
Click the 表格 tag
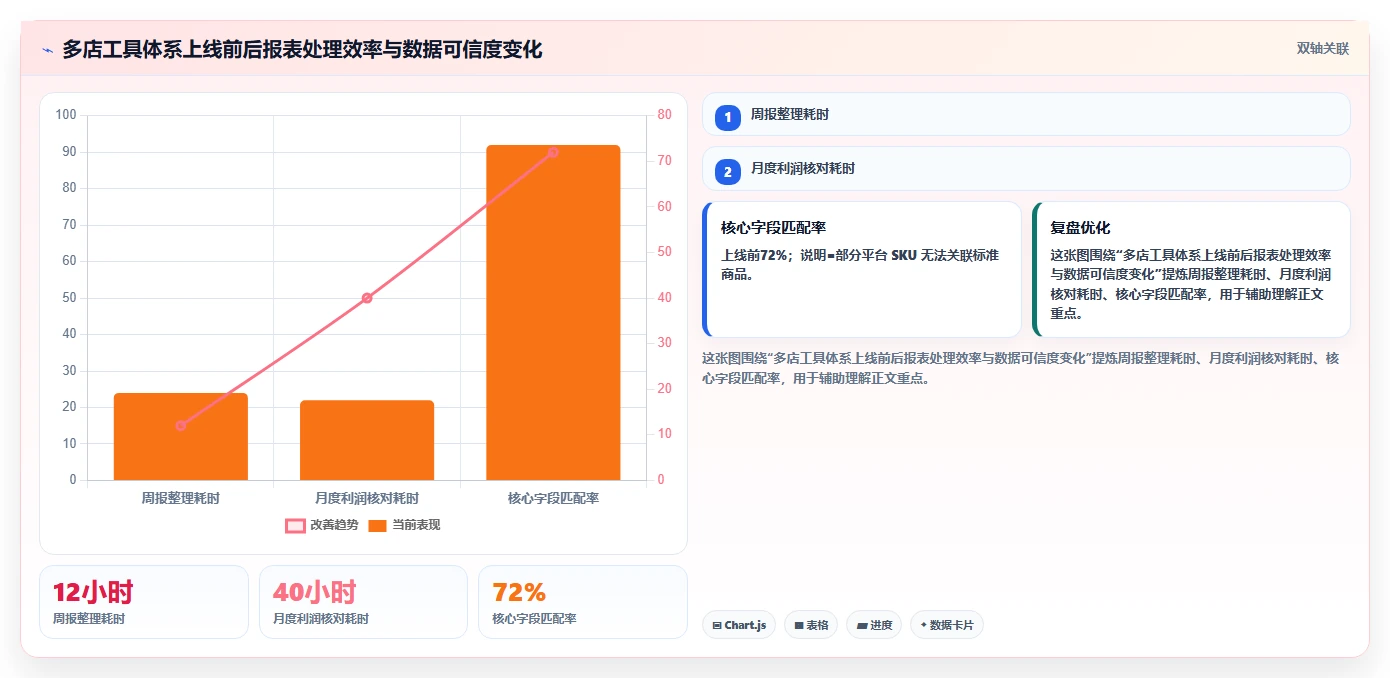tap(811, 625)
